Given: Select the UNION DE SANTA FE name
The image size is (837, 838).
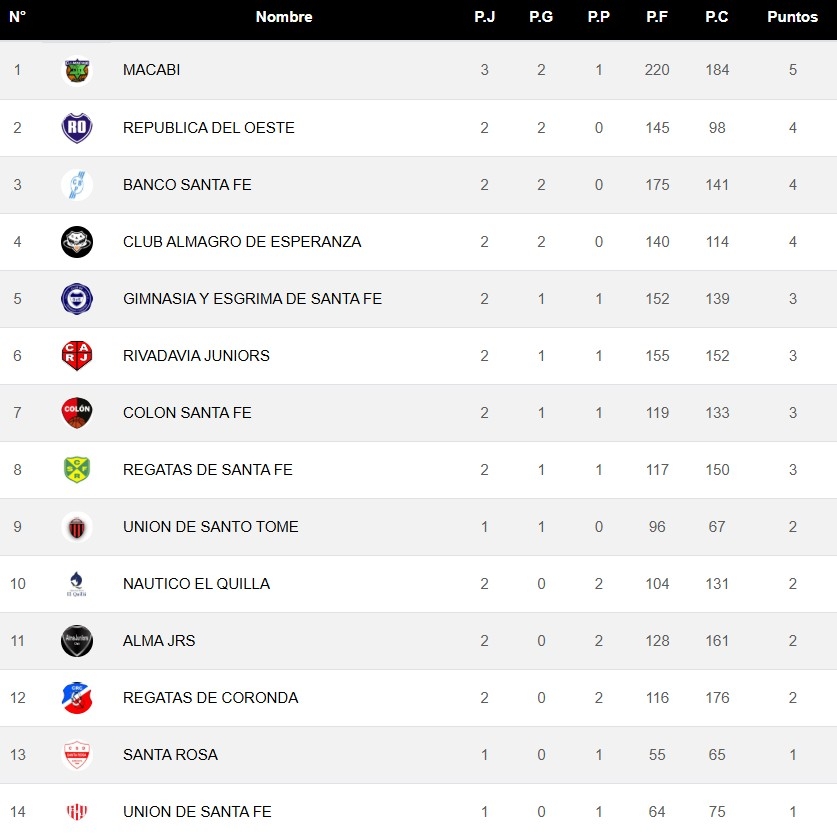Looking at the screenshot, I should click(197, 812).
